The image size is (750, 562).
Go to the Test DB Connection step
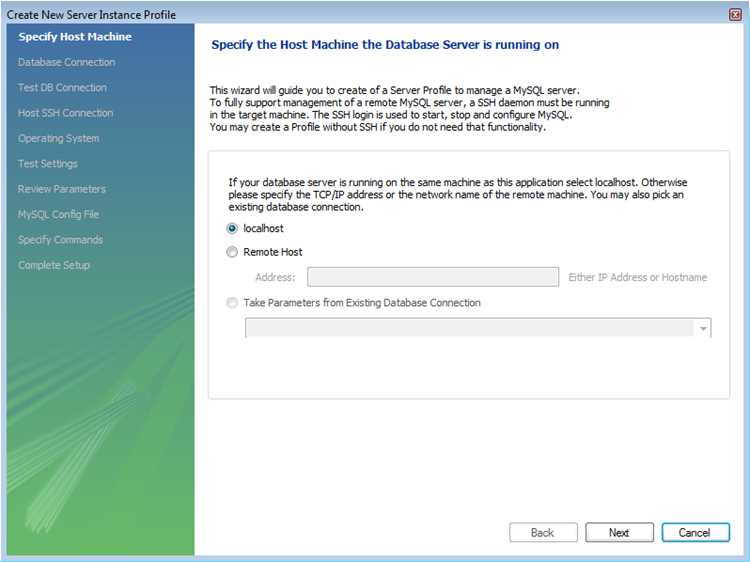[x=62, y=88]
